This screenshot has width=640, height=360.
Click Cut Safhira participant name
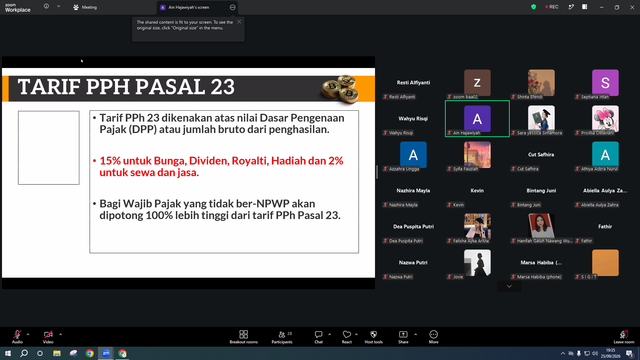coord(541,154)
